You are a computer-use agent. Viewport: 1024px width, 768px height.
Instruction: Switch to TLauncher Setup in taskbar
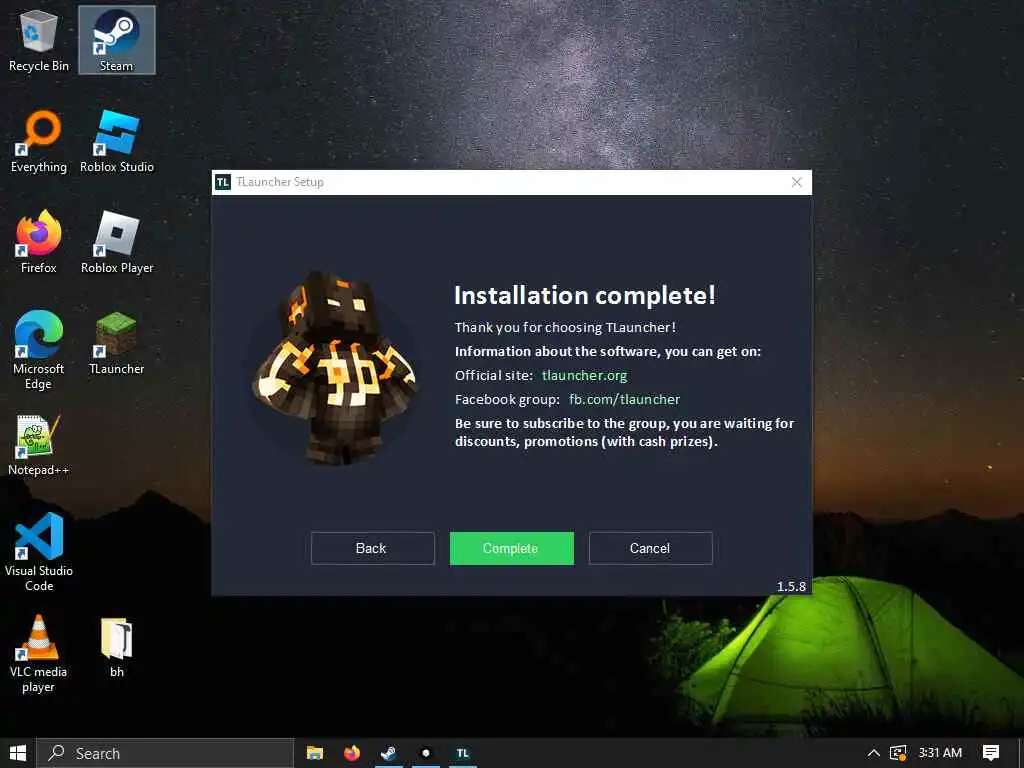coord(462,753)
